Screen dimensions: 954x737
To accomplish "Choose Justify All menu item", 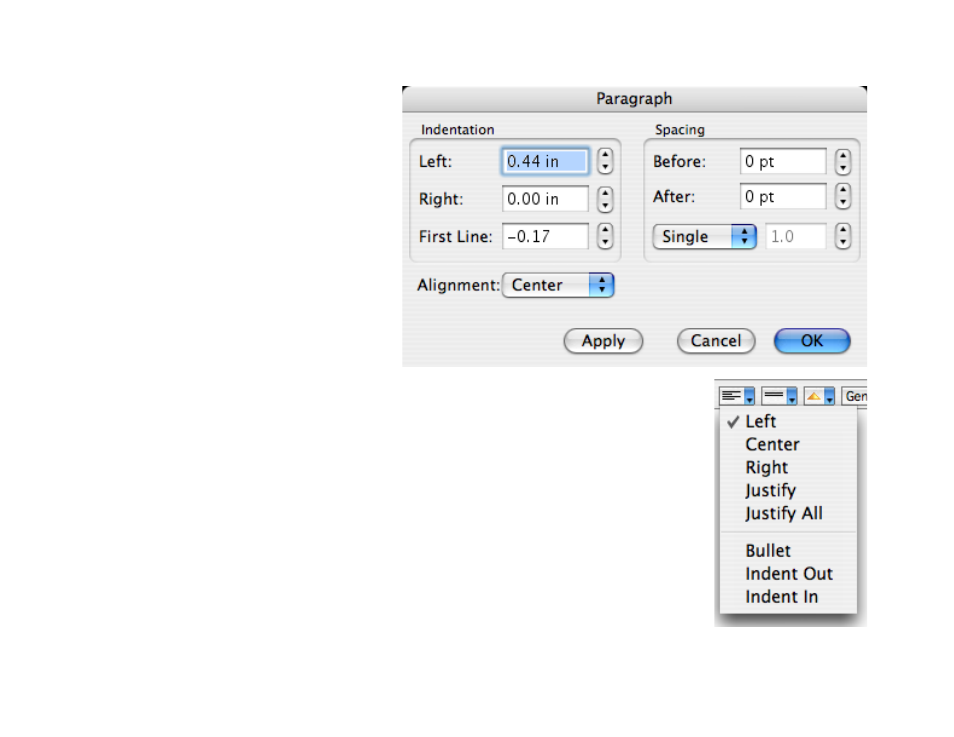I will (x=789, y=514).
